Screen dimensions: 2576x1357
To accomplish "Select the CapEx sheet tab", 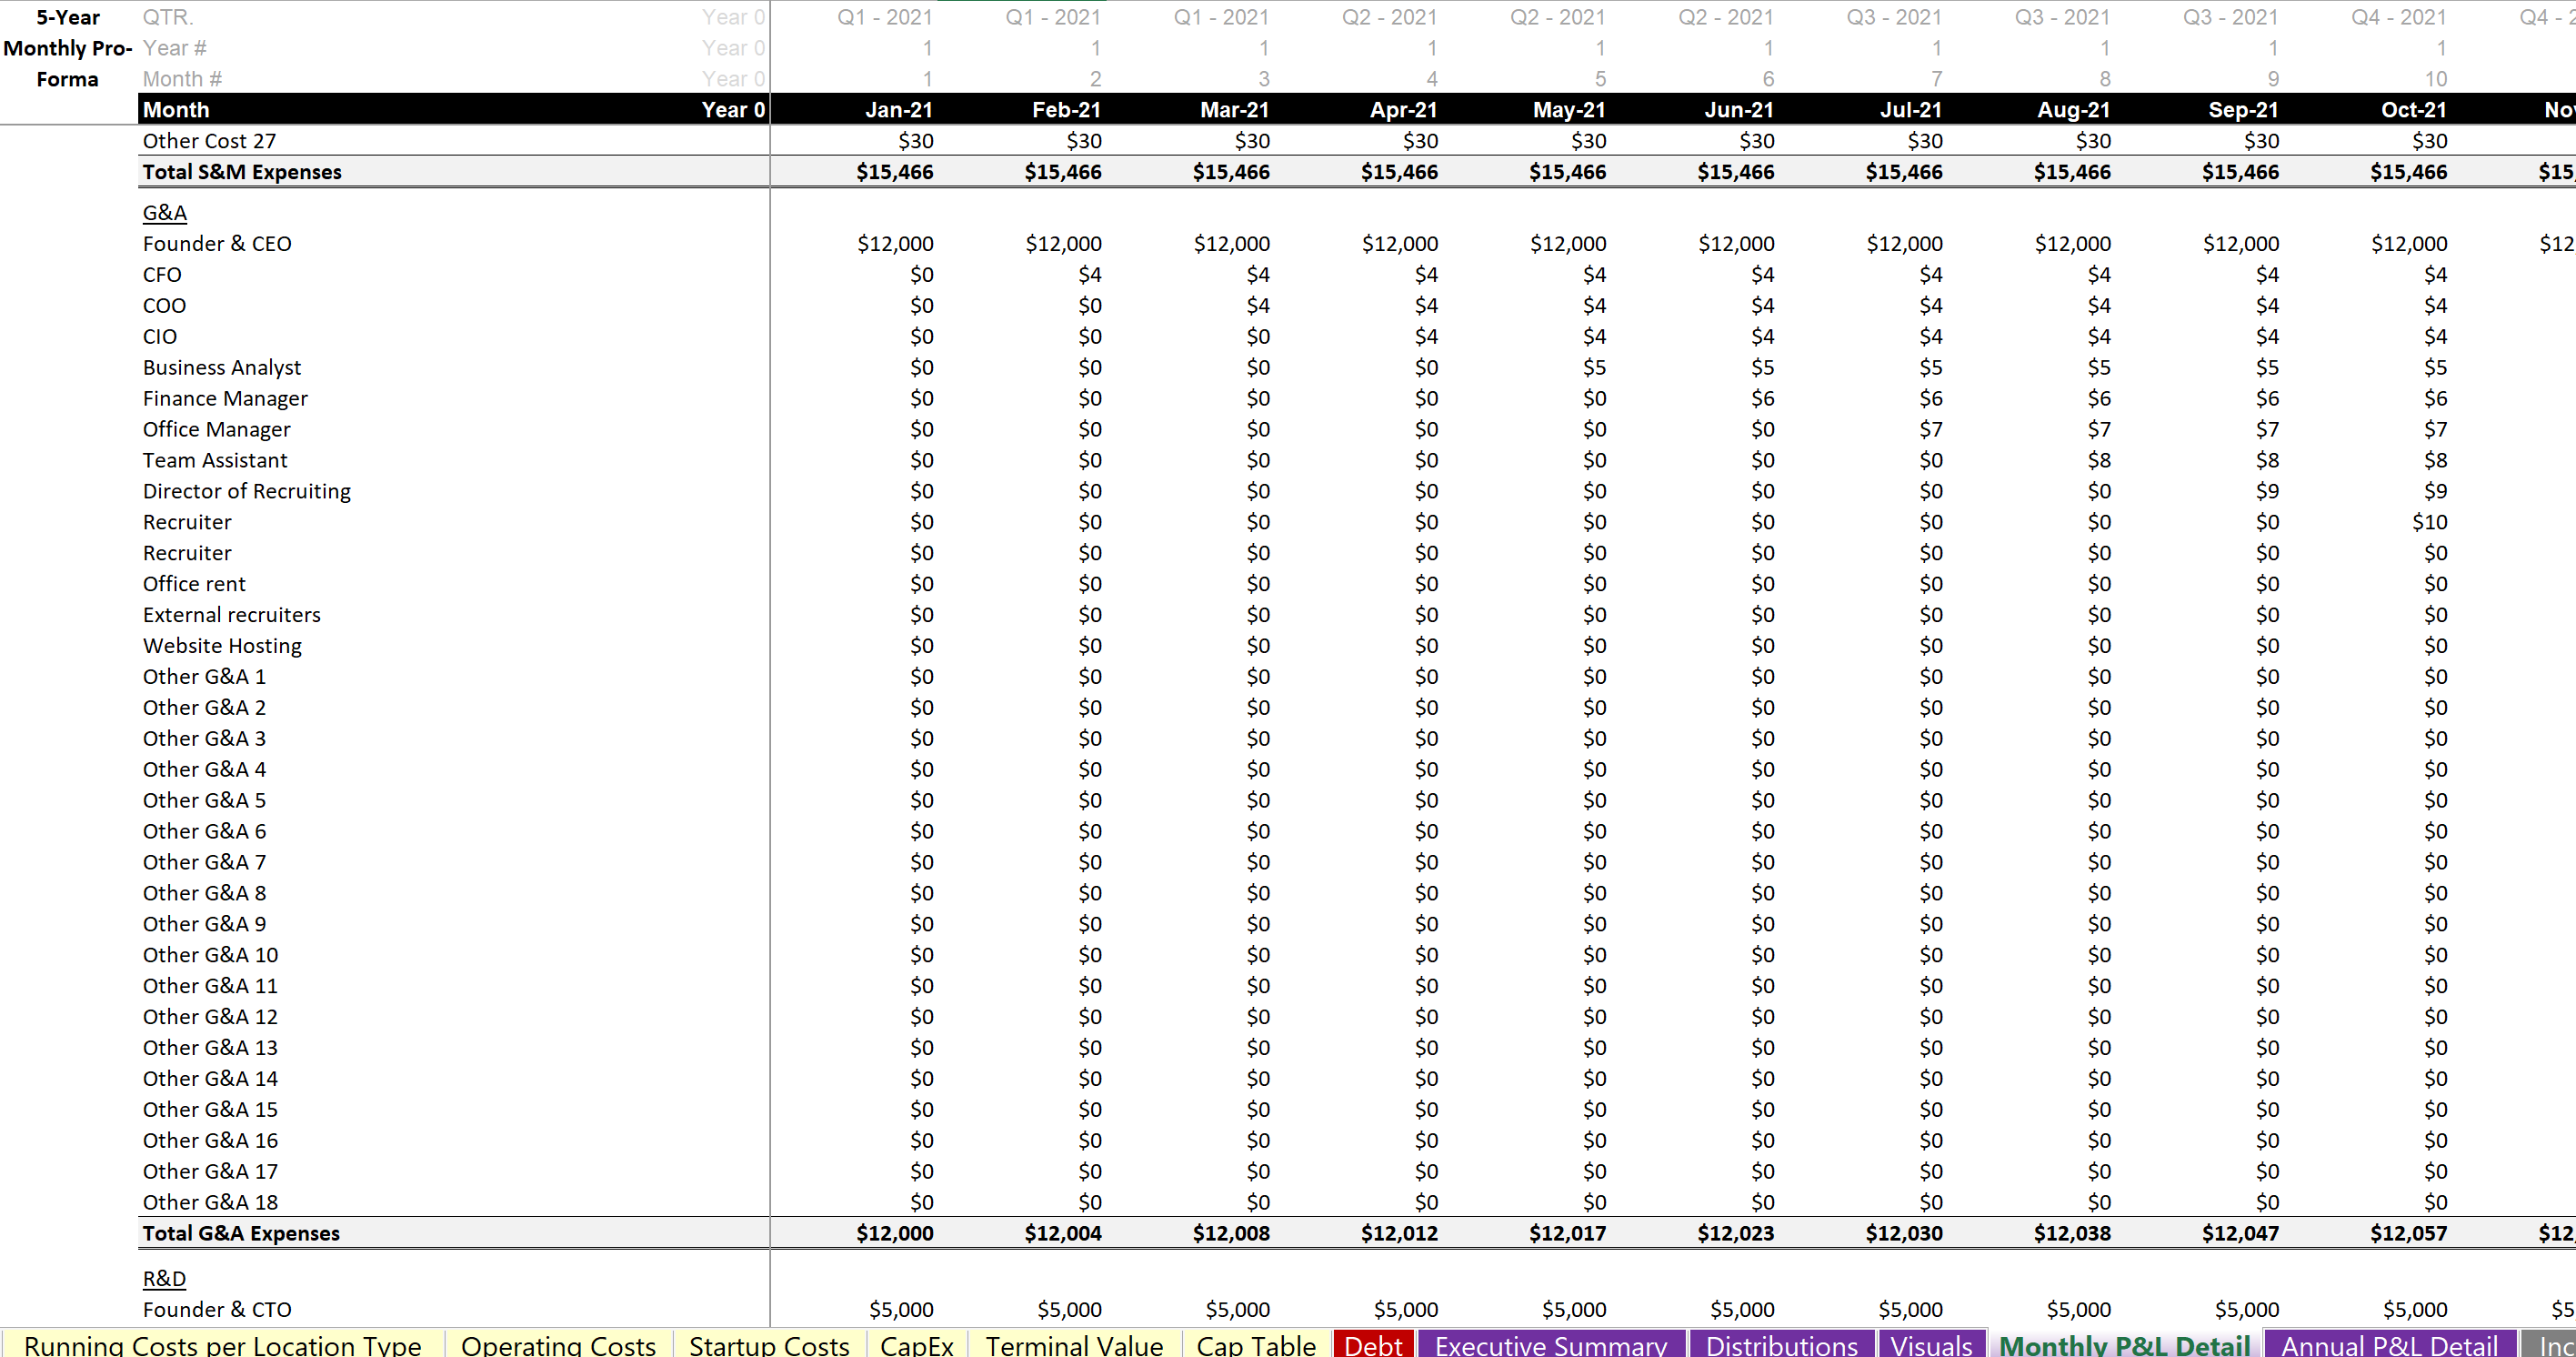I will [917, 1344].
